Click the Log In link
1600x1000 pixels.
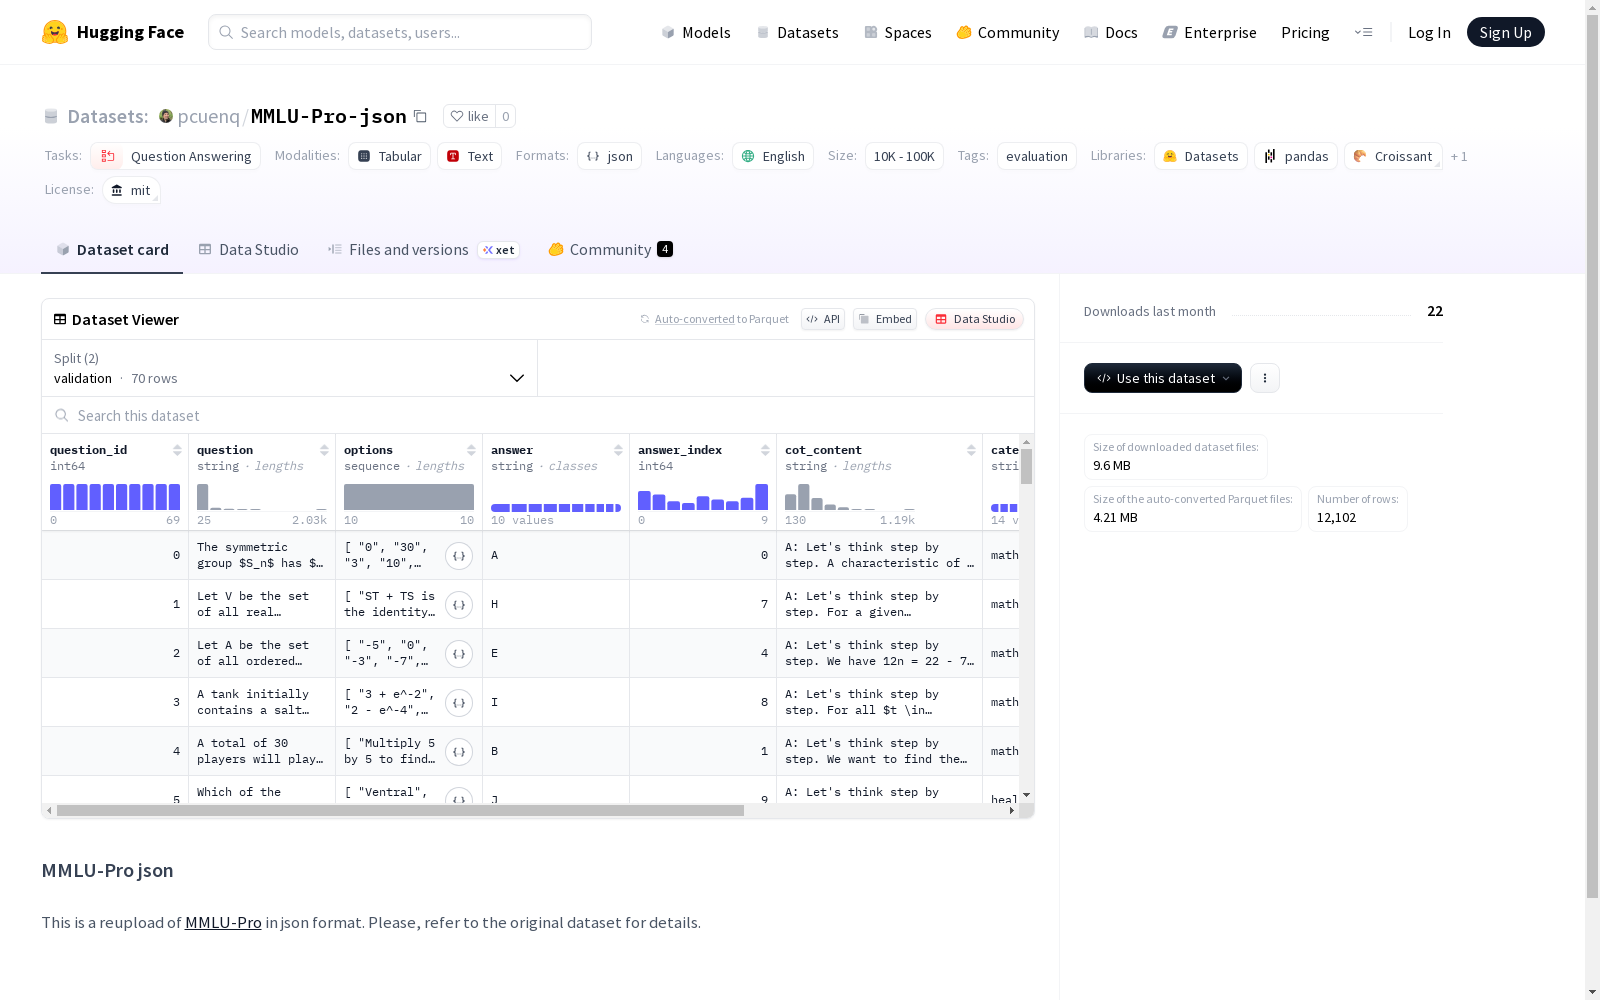point(1429,32)
